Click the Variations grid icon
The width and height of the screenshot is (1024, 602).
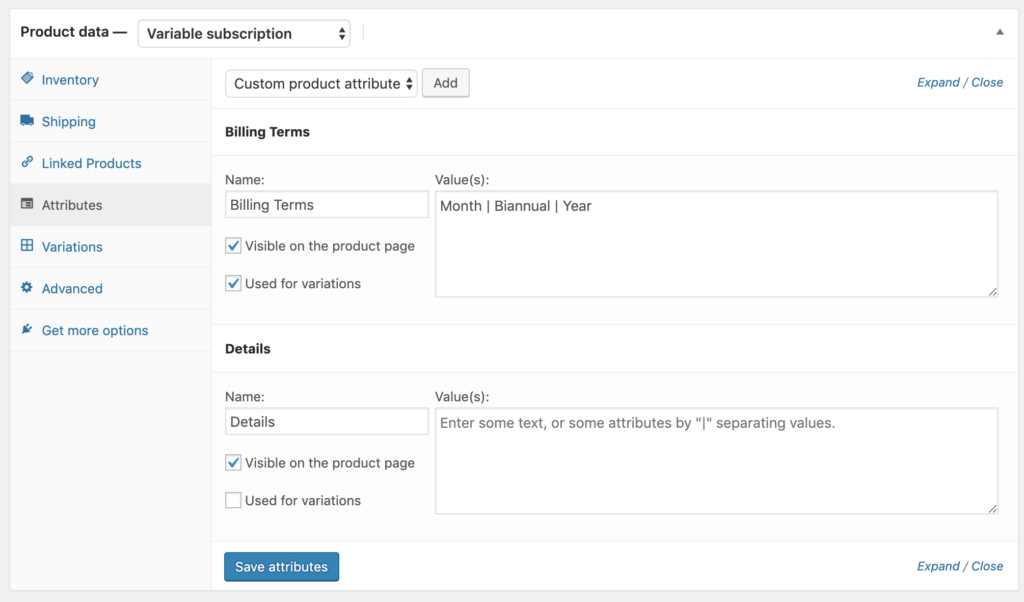27,246
